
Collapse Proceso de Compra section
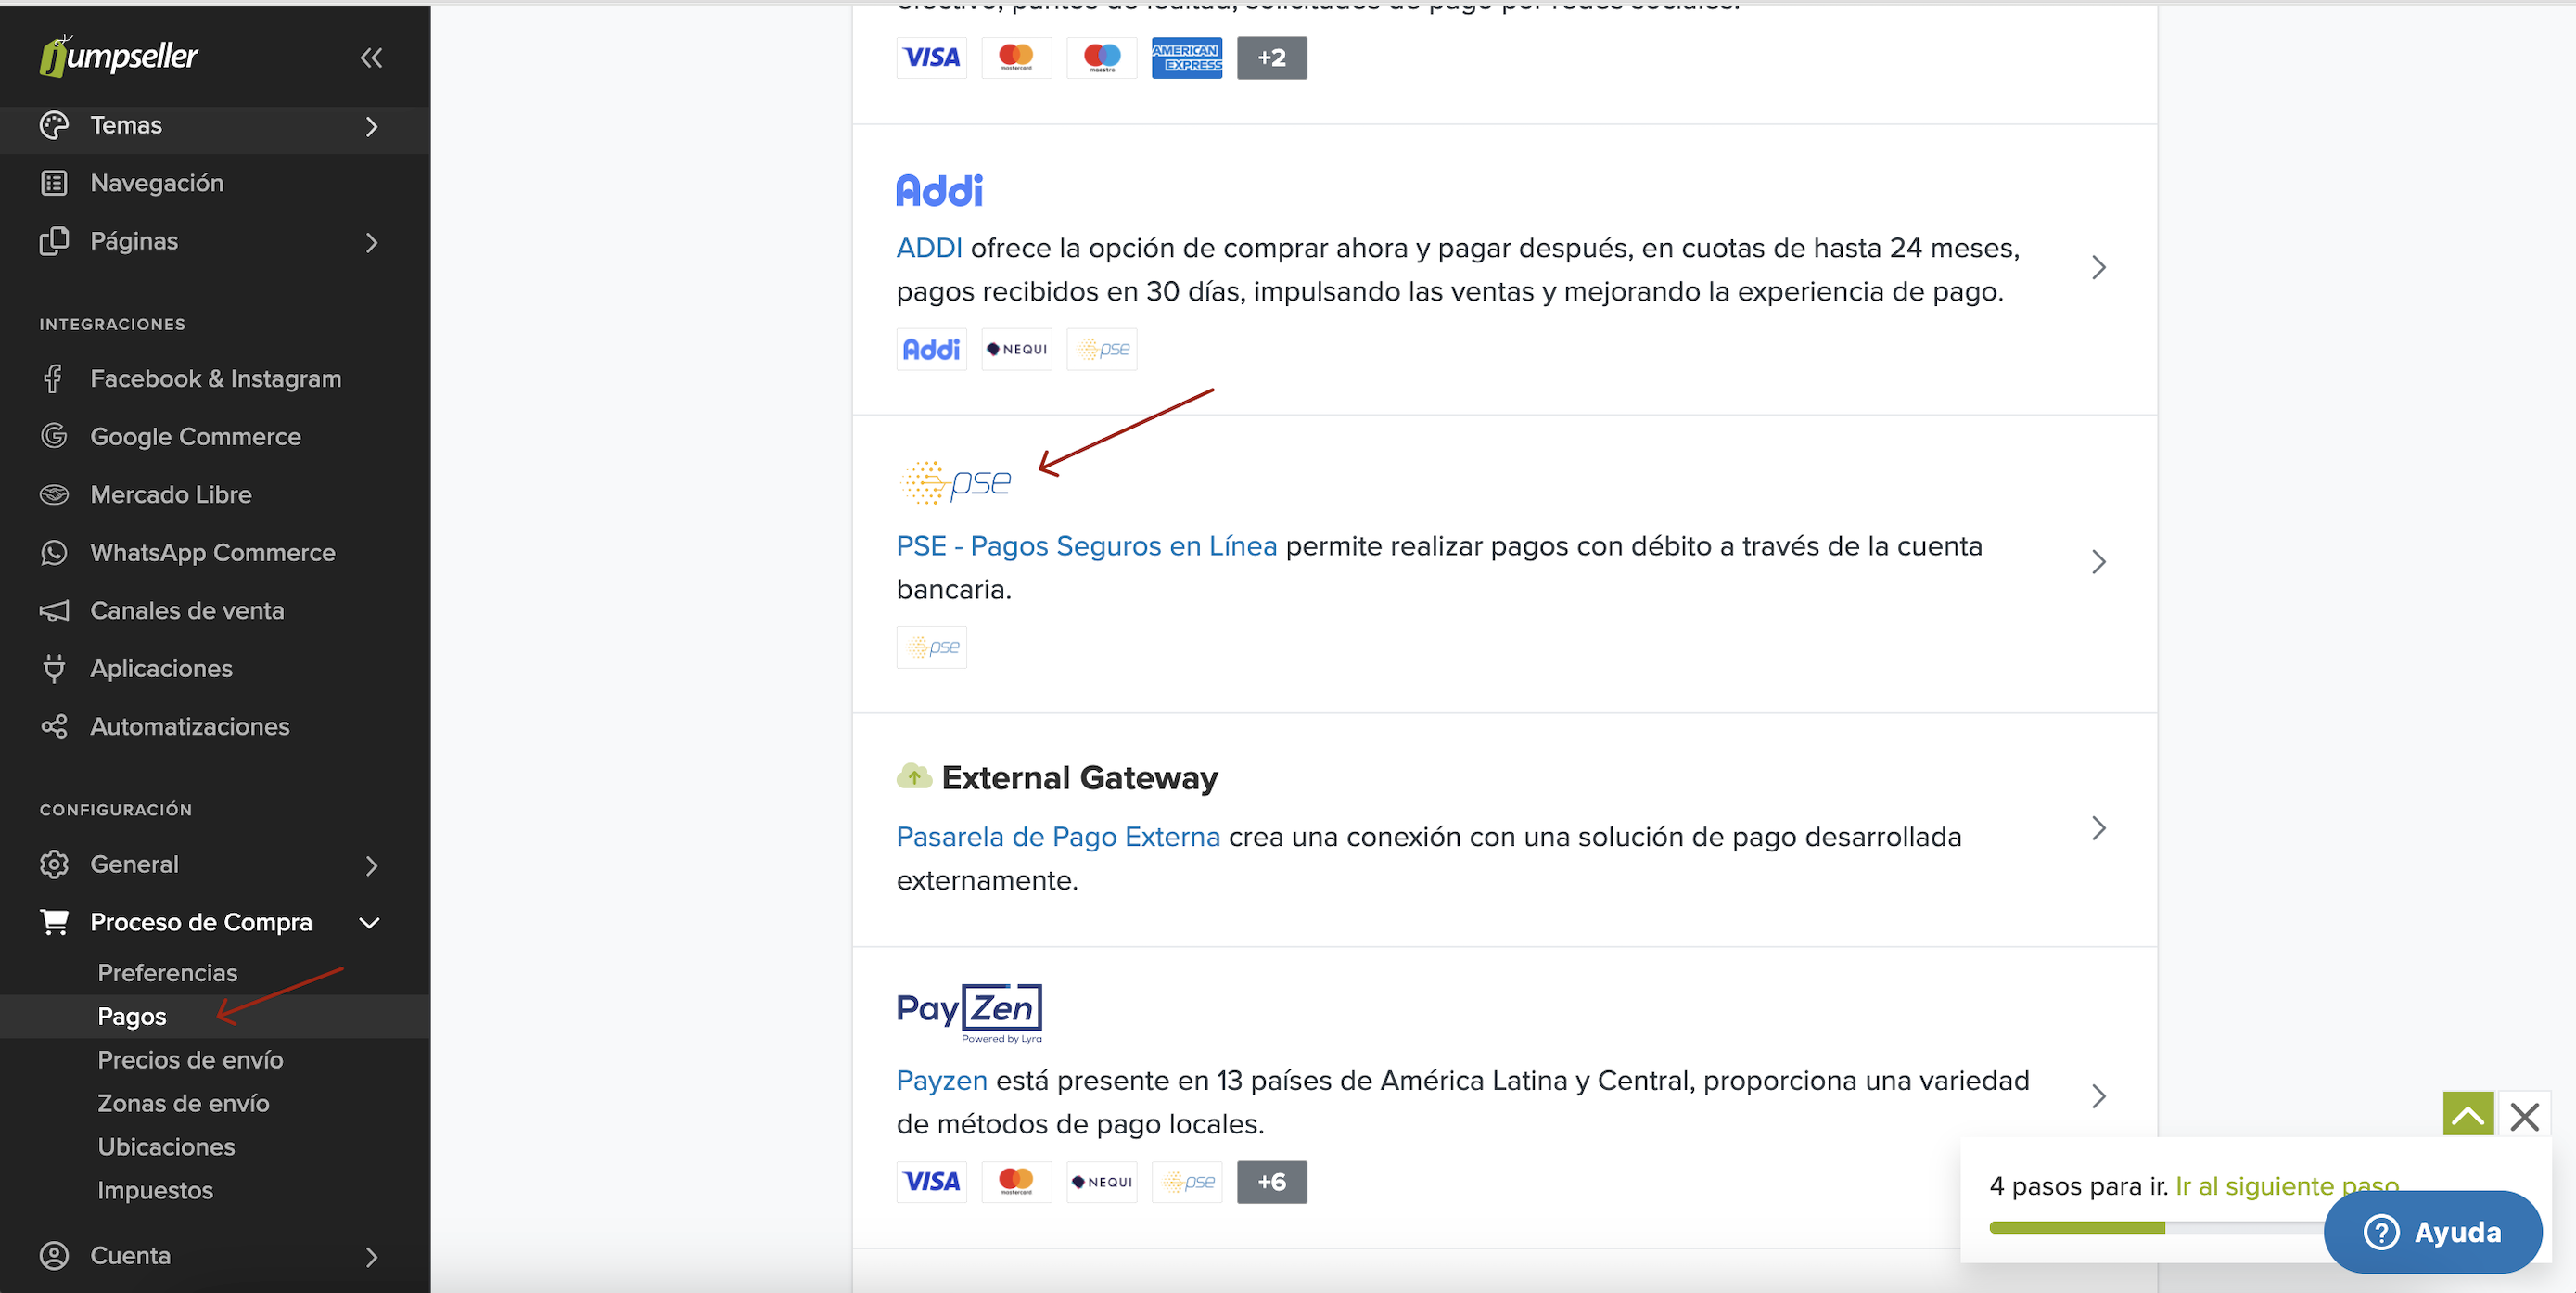(x=369, y=923)
